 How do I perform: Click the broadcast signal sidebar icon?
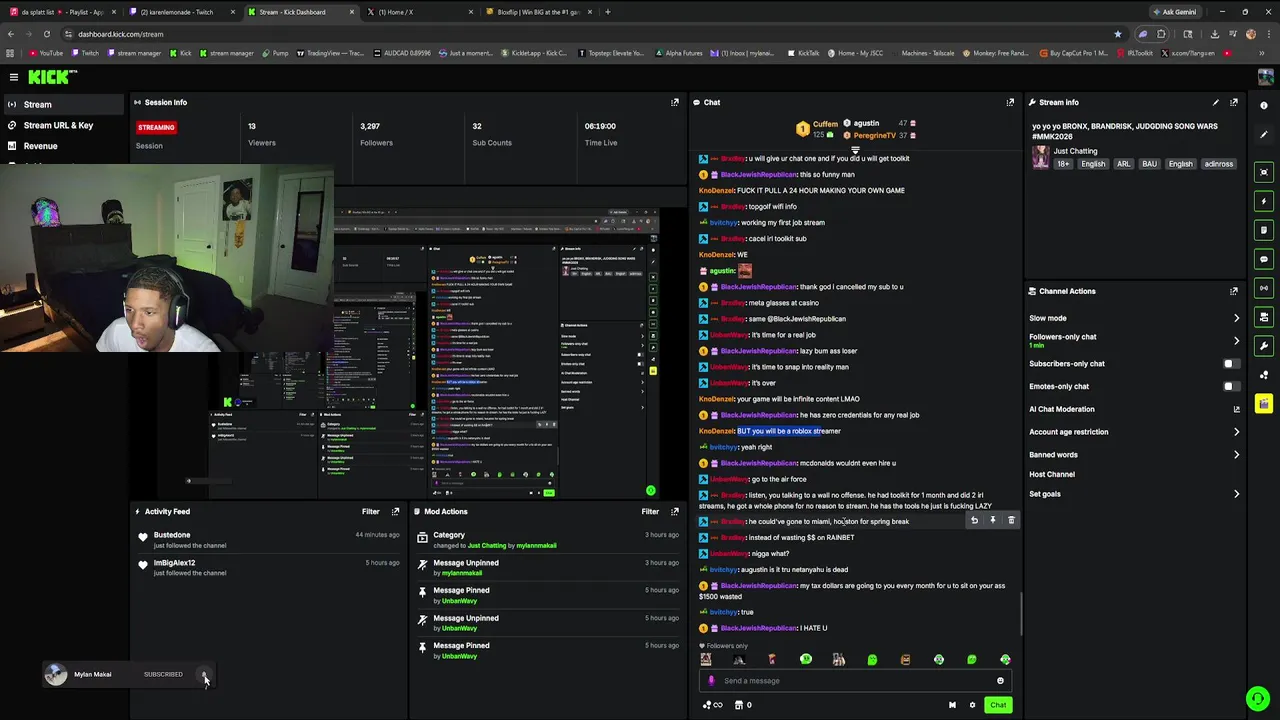1264,288
